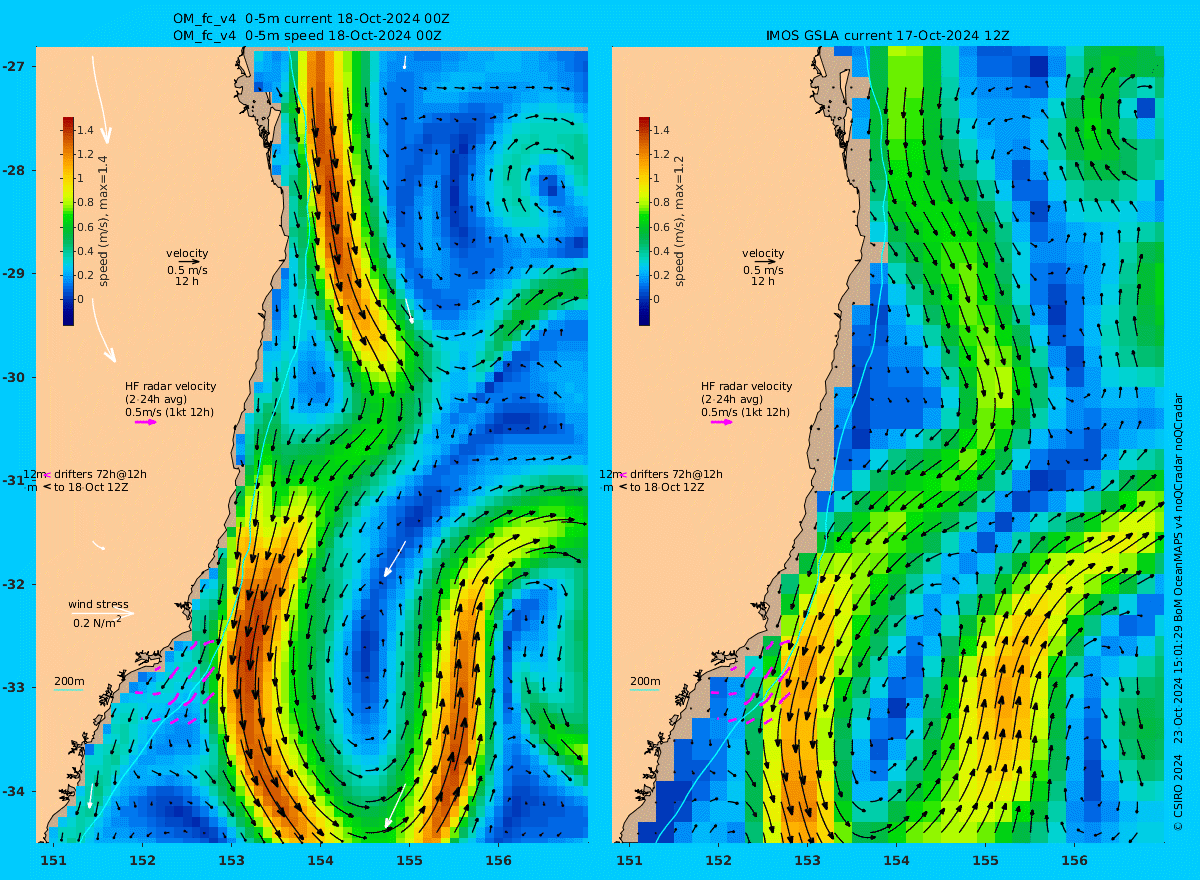
Task: Click '151' longitude label under left map
Action: (53, 860)
